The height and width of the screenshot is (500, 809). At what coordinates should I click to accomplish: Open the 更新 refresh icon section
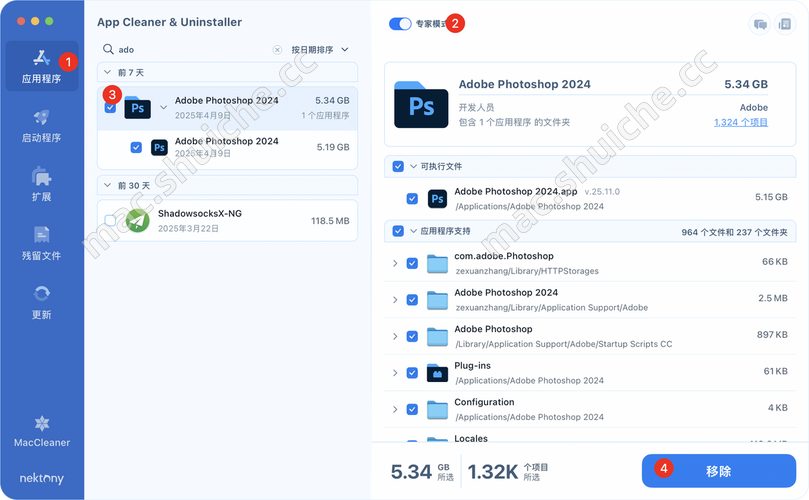click(x=41, y=300)
